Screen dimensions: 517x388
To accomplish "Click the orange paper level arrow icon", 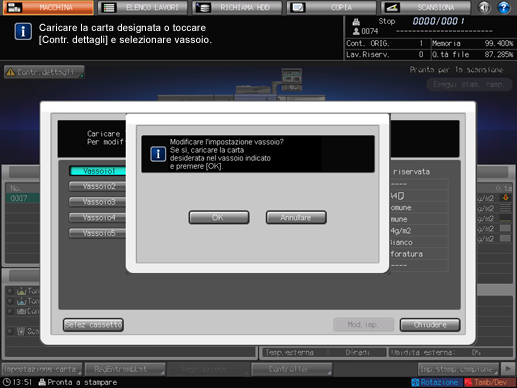I will click(x=506, y=198).
